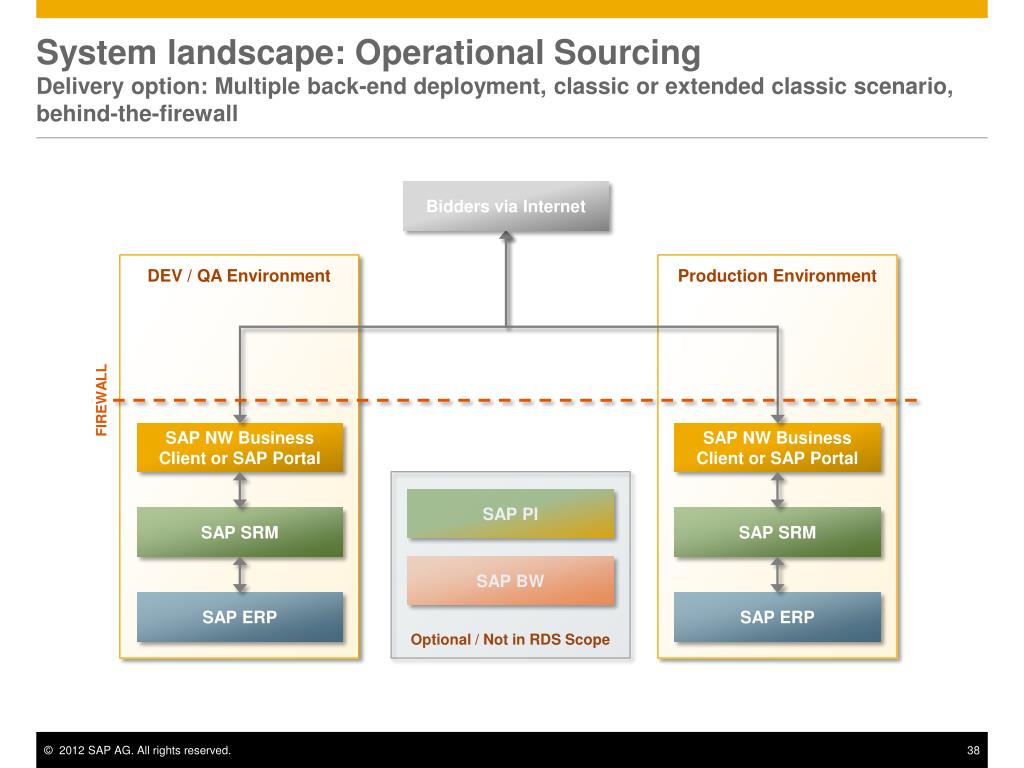Click the Bidders via Internet box
The image size is (1024, 768).
[x=506, y=206]
